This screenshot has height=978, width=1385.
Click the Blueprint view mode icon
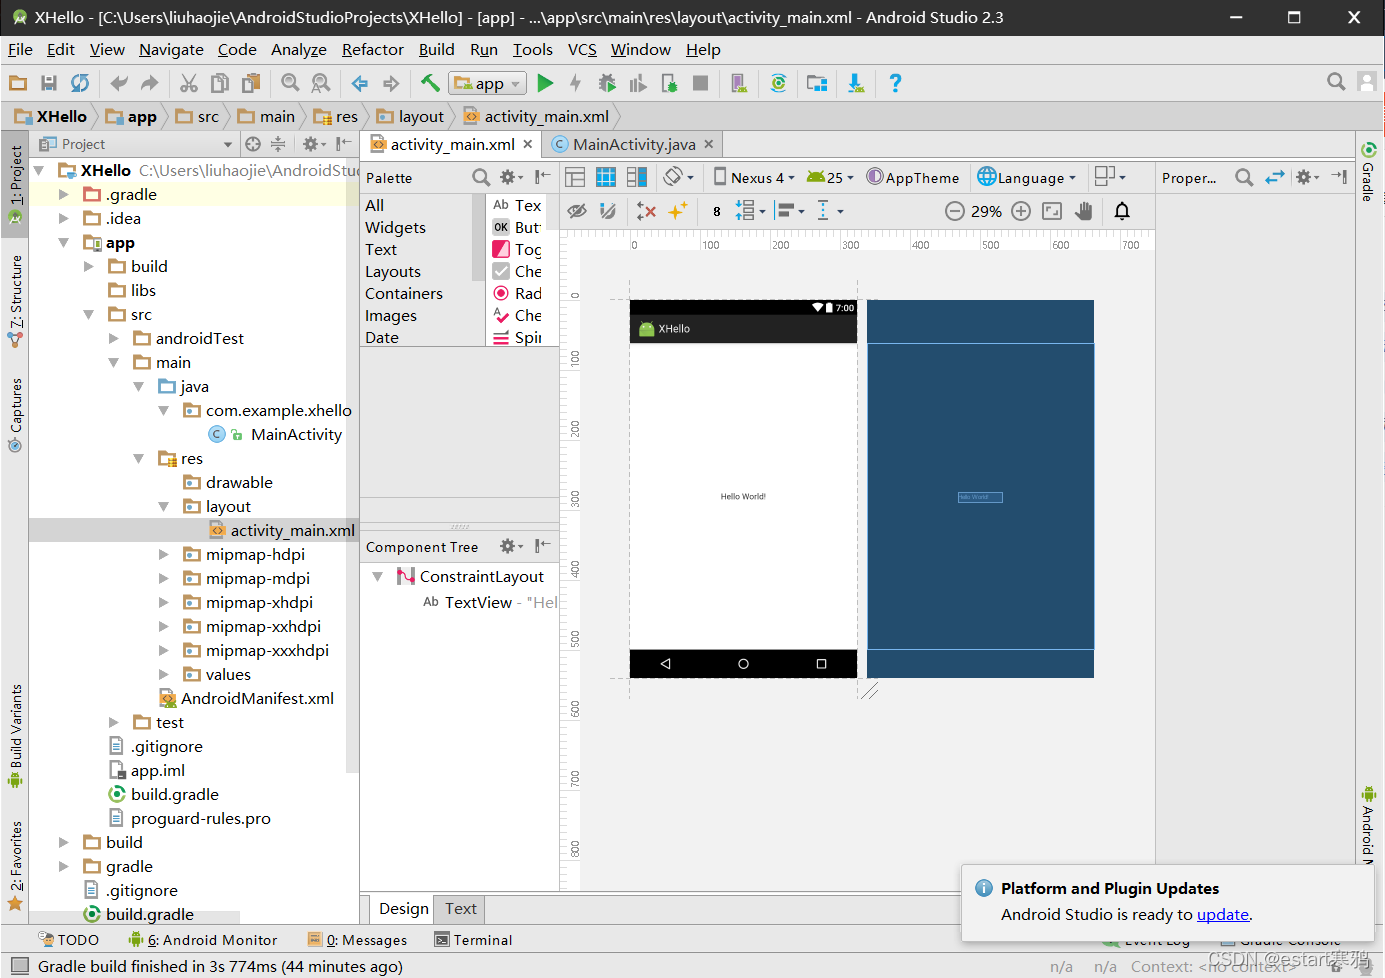[606, 177]
